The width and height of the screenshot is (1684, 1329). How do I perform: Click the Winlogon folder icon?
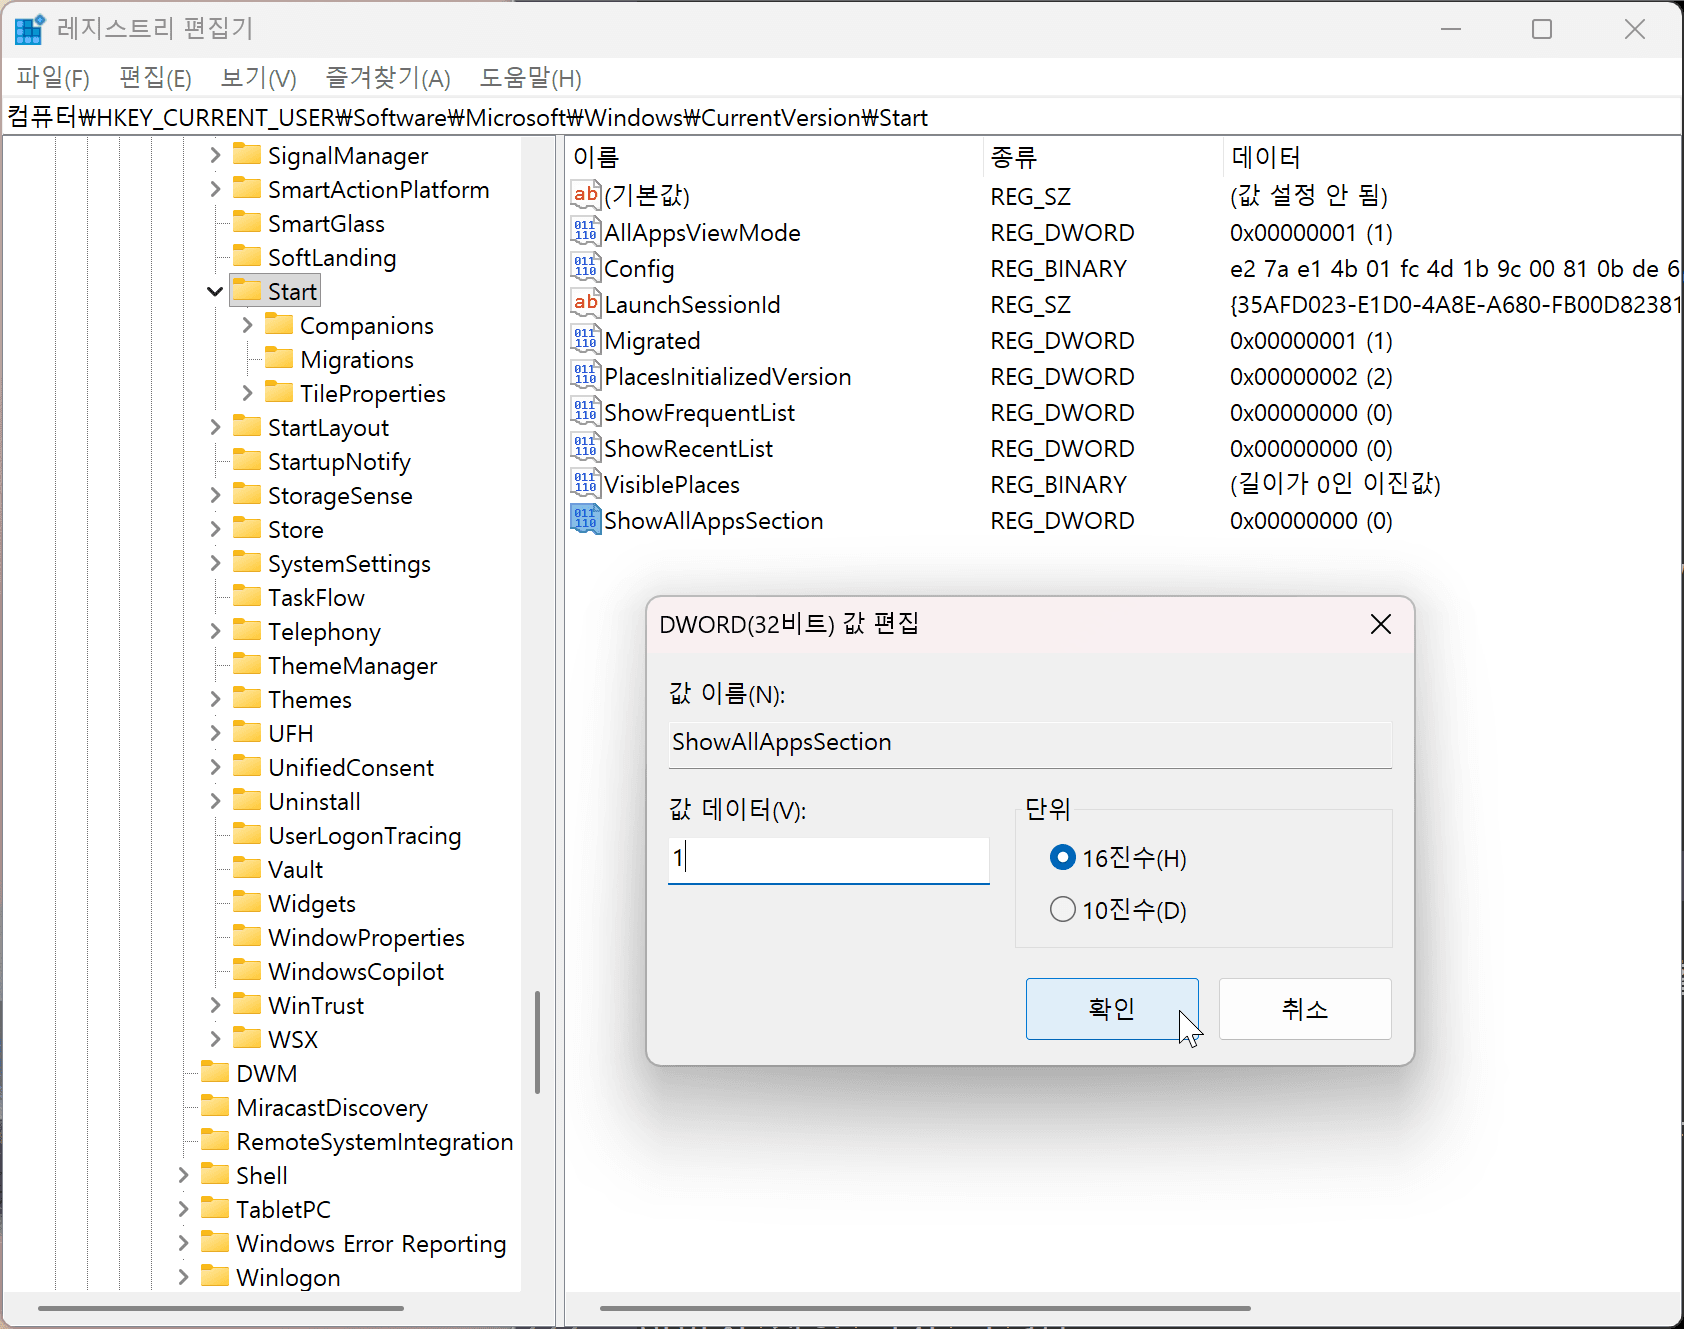(215, 1276)
